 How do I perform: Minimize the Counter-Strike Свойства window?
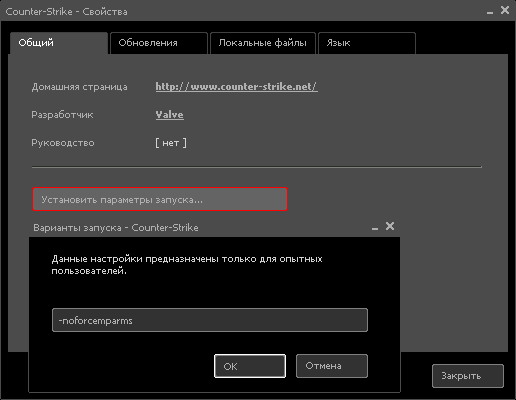click(490, 12)
